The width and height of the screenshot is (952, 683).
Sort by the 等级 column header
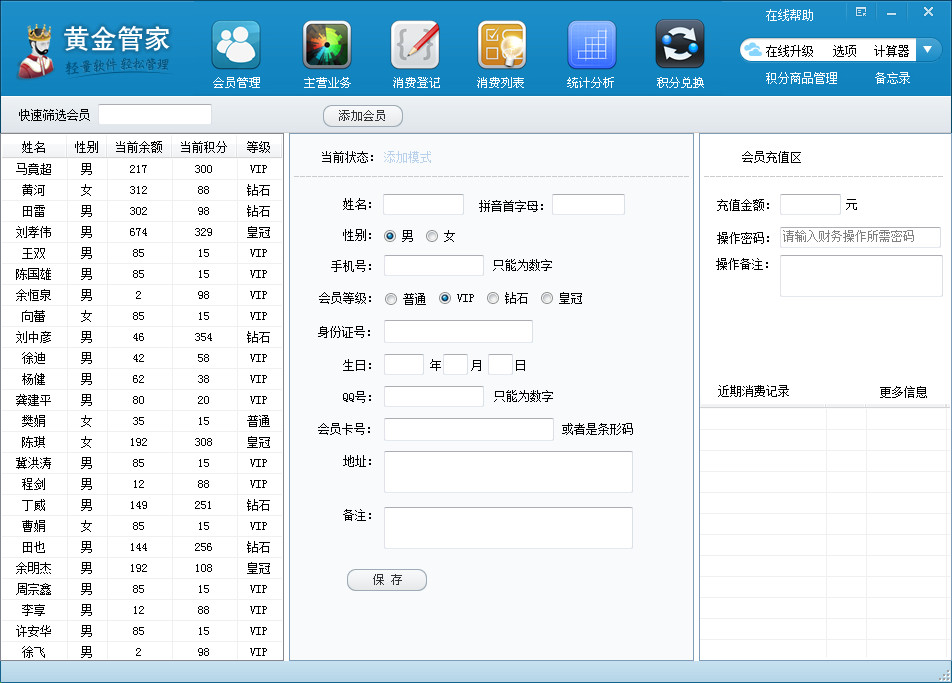pyautogui.click(x=259, y=148)
